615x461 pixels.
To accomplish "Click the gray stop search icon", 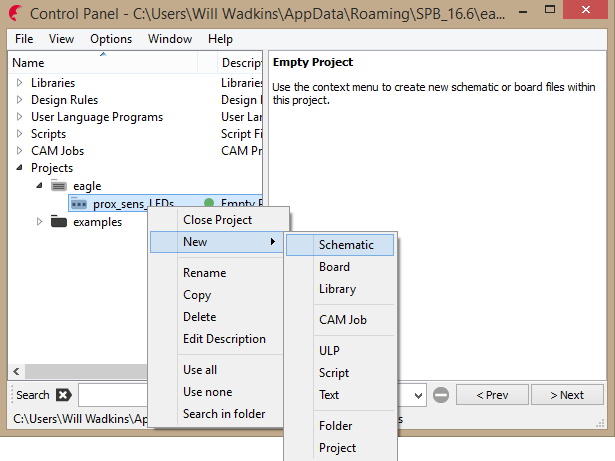I will click(441, 395).
